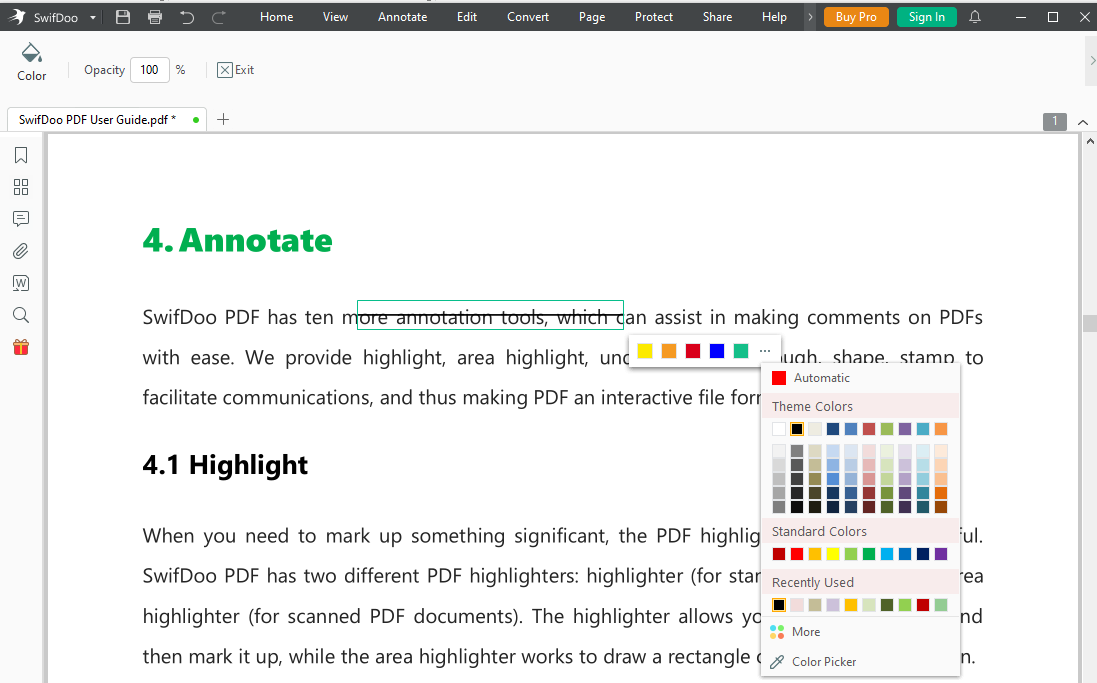Open More colors dialog
This screenshot has height=683, width=1097.
tap(860, 632)
